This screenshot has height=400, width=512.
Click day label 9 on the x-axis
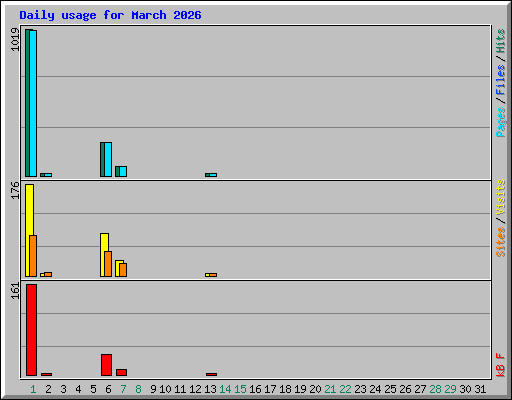[x=153, y=389]
